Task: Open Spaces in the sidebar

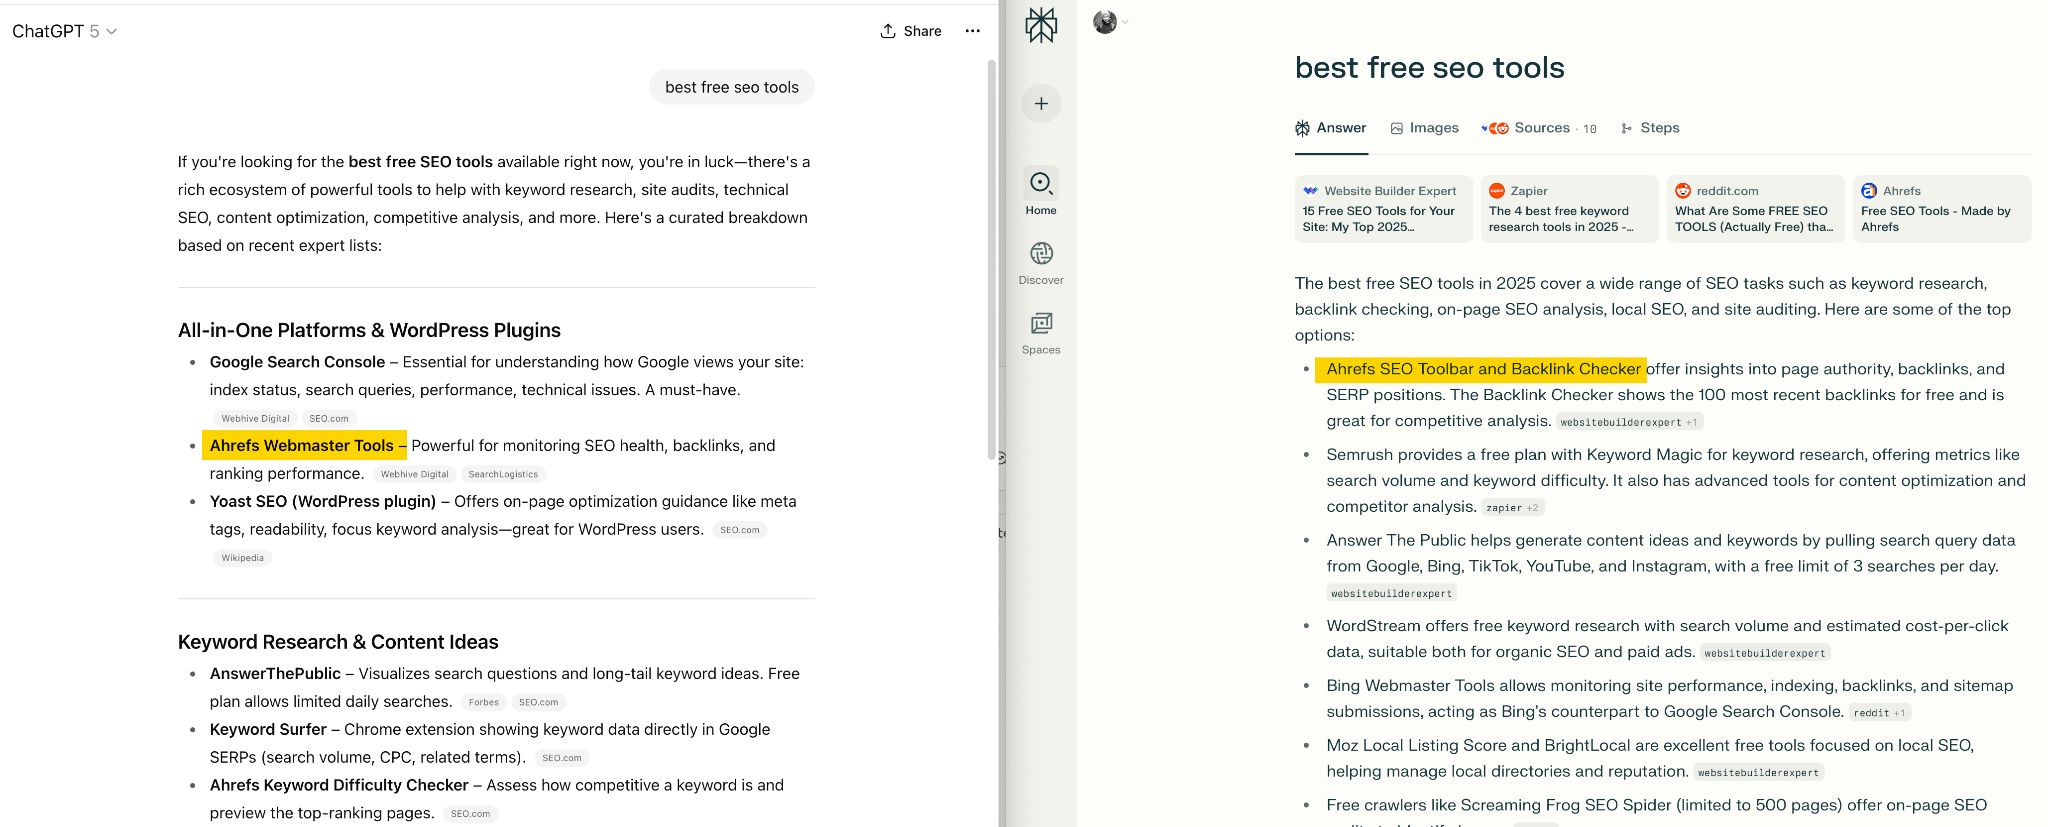Action: [x=1041, y=332]
